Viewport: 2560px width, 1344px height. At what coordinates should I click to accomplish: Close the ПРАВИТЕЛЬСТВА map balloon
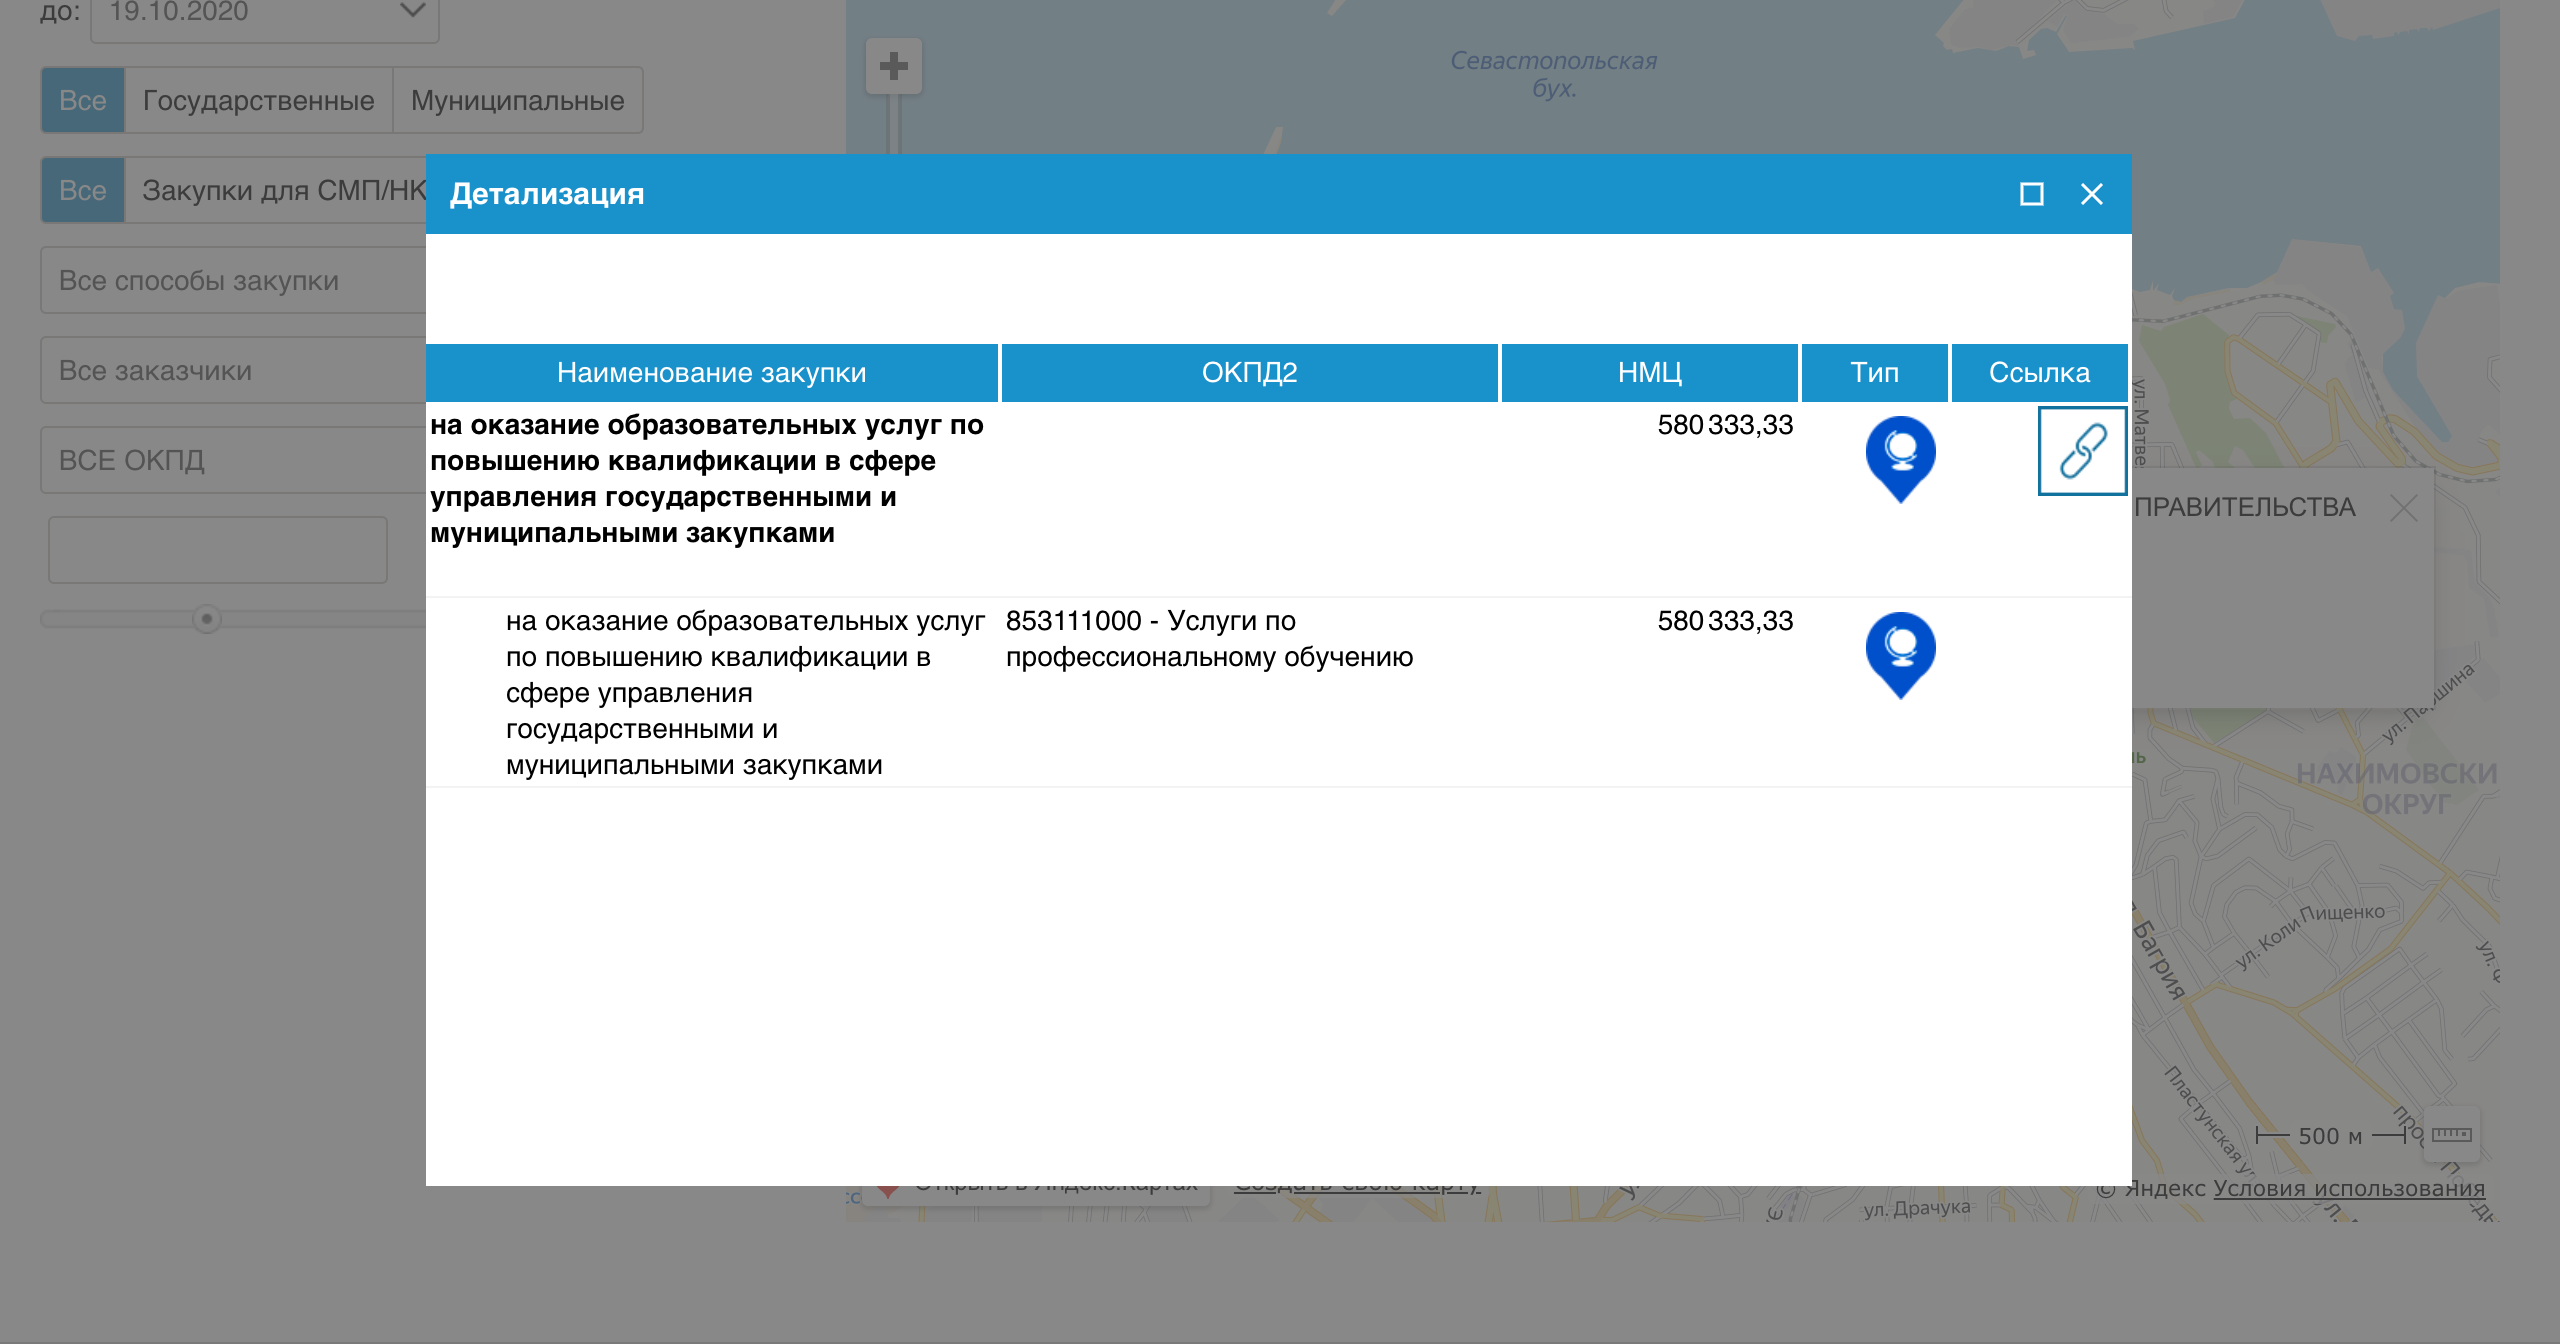click(2404, 508)
